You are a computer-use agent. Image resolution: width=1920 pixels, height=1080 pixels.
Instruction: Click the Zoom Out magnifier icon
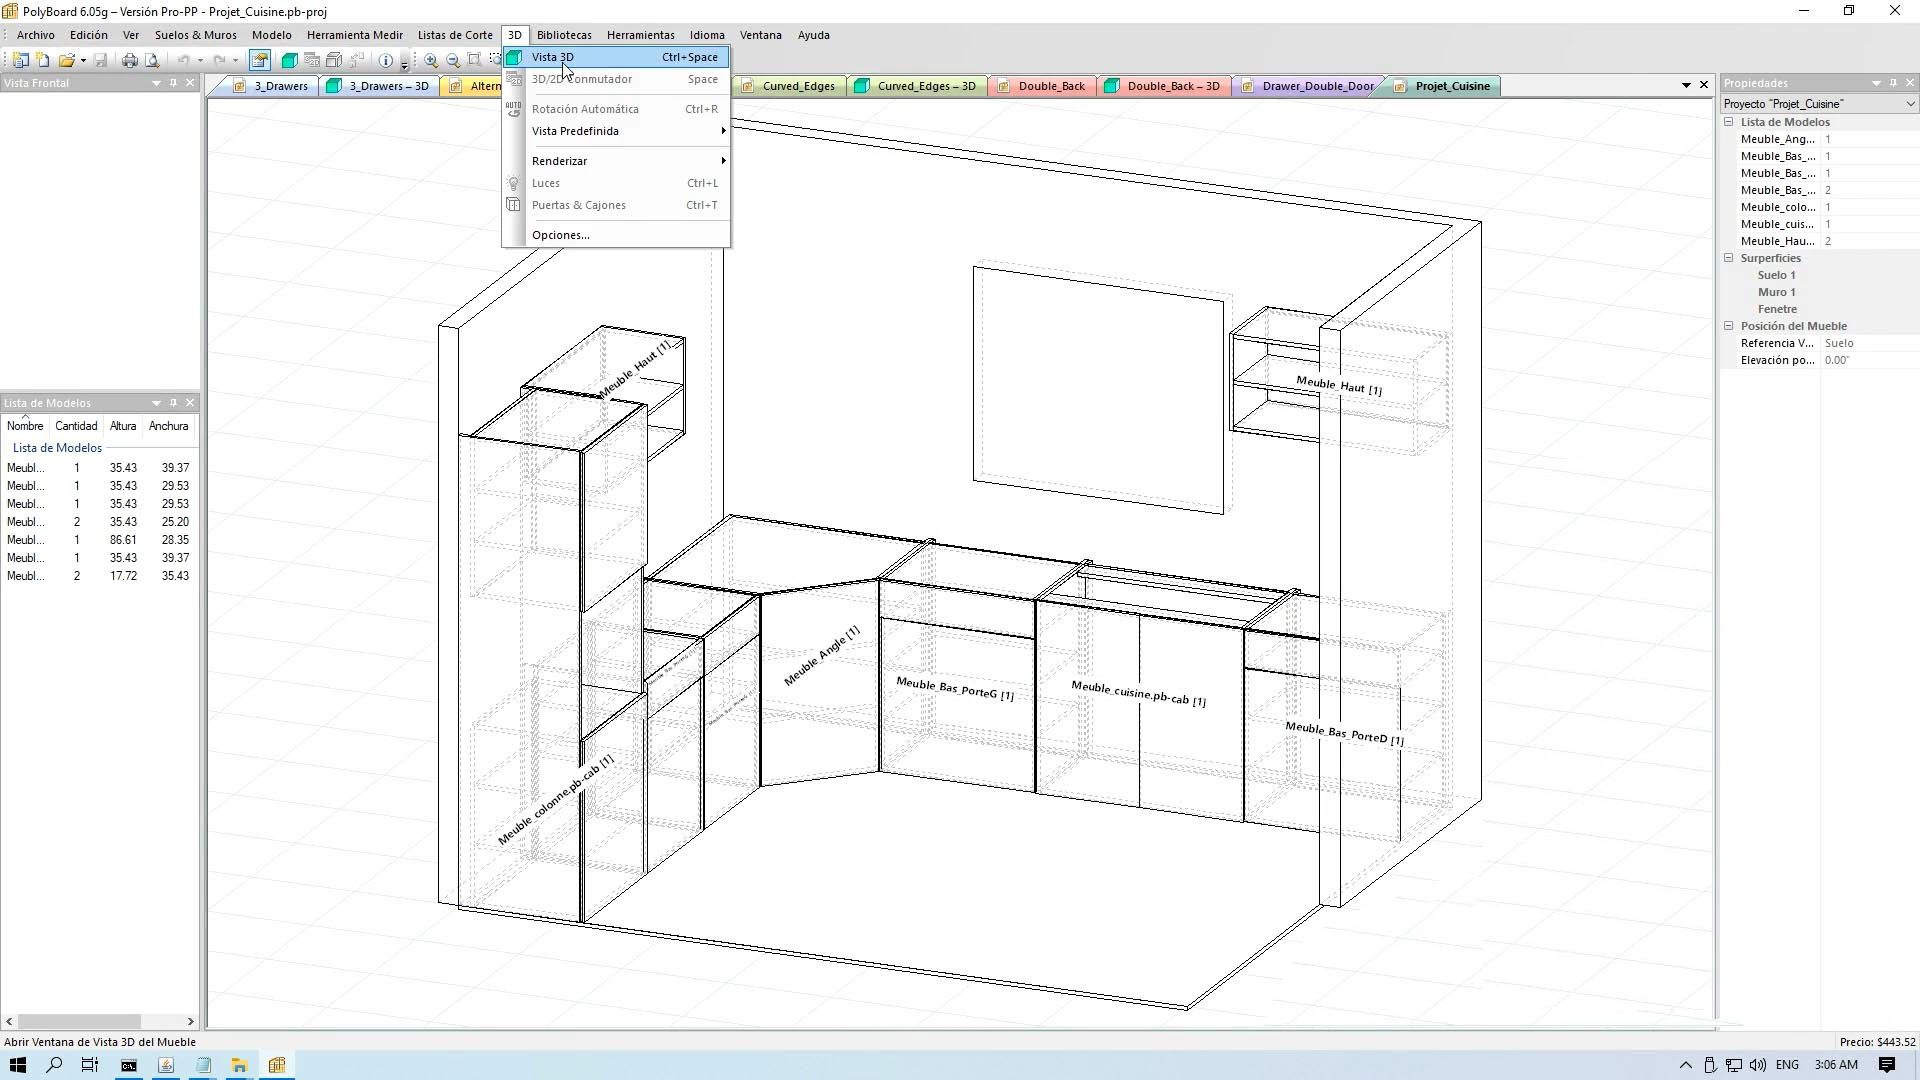click(453, 60)
